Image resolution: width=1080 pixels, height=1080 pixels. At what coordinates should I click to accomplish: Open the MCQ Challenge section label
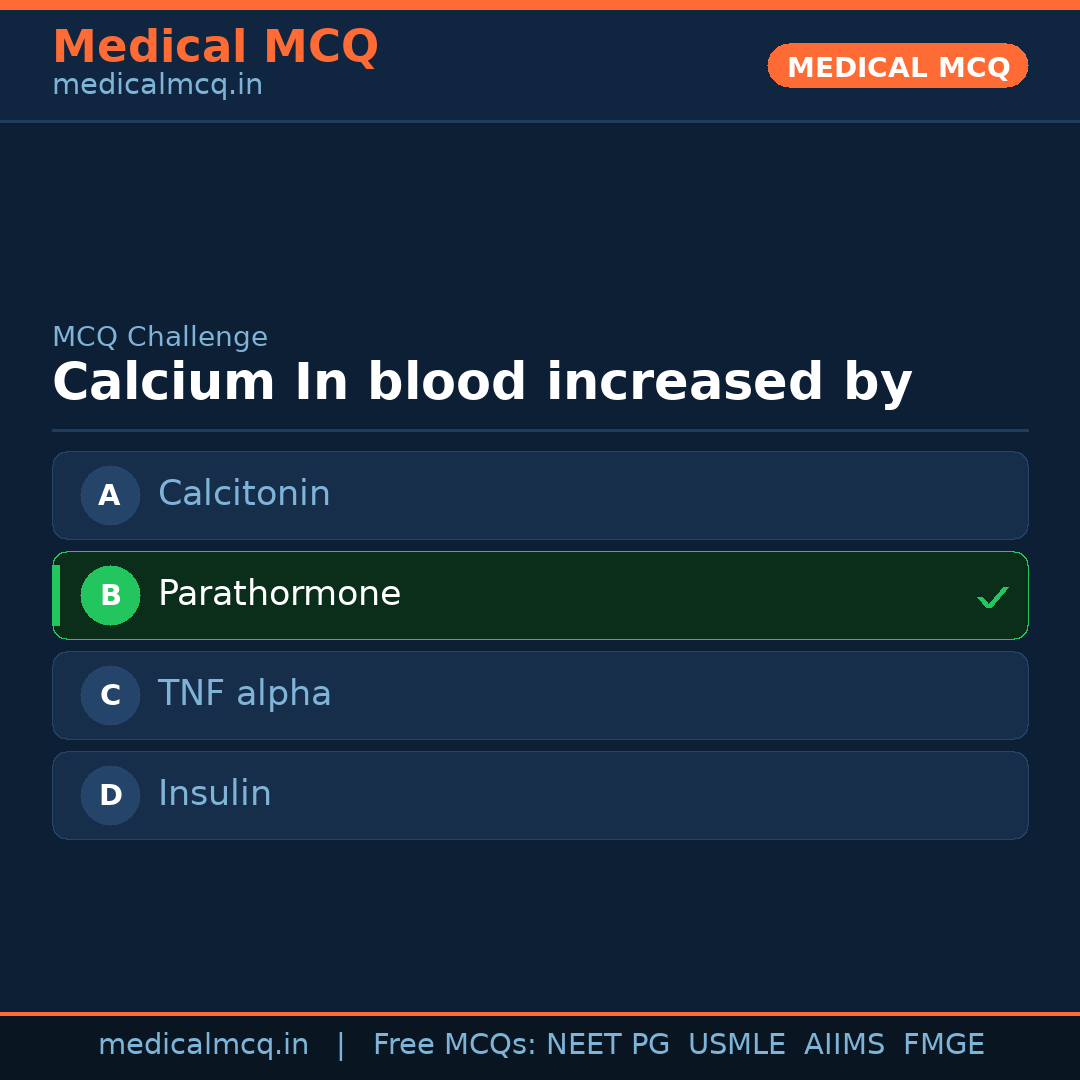click(x=160, y=337)
